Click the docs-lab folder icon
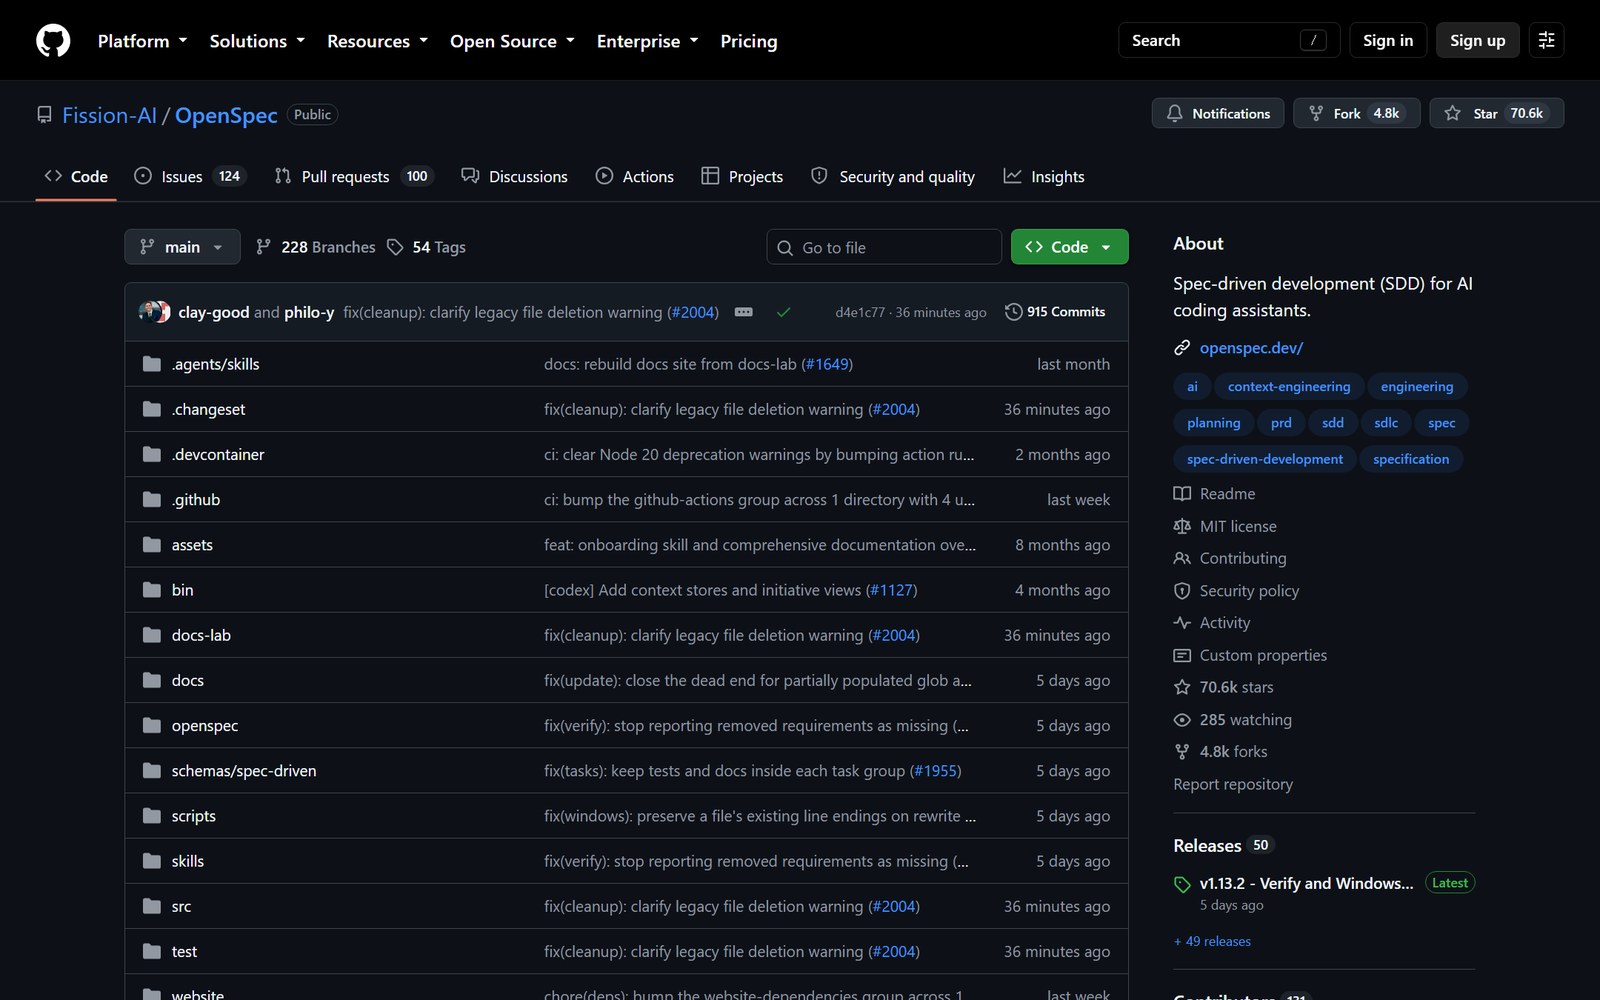This screenshot has height=1000, width=1600. pos(152,635)
